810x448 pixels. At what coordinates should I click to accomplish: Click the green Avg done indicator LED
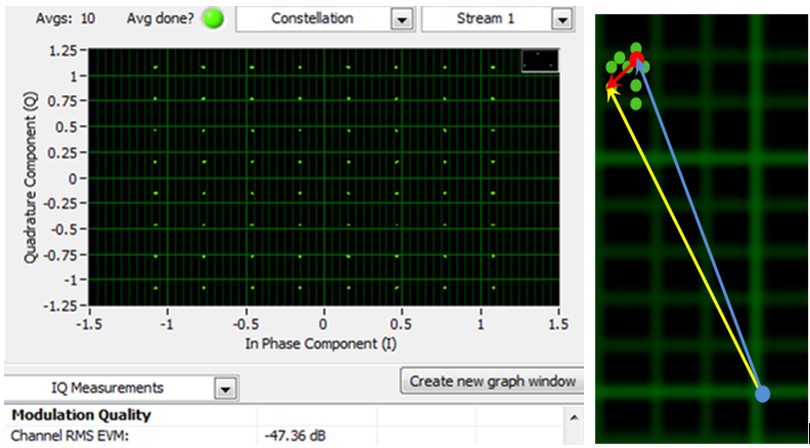coord(212,19)
